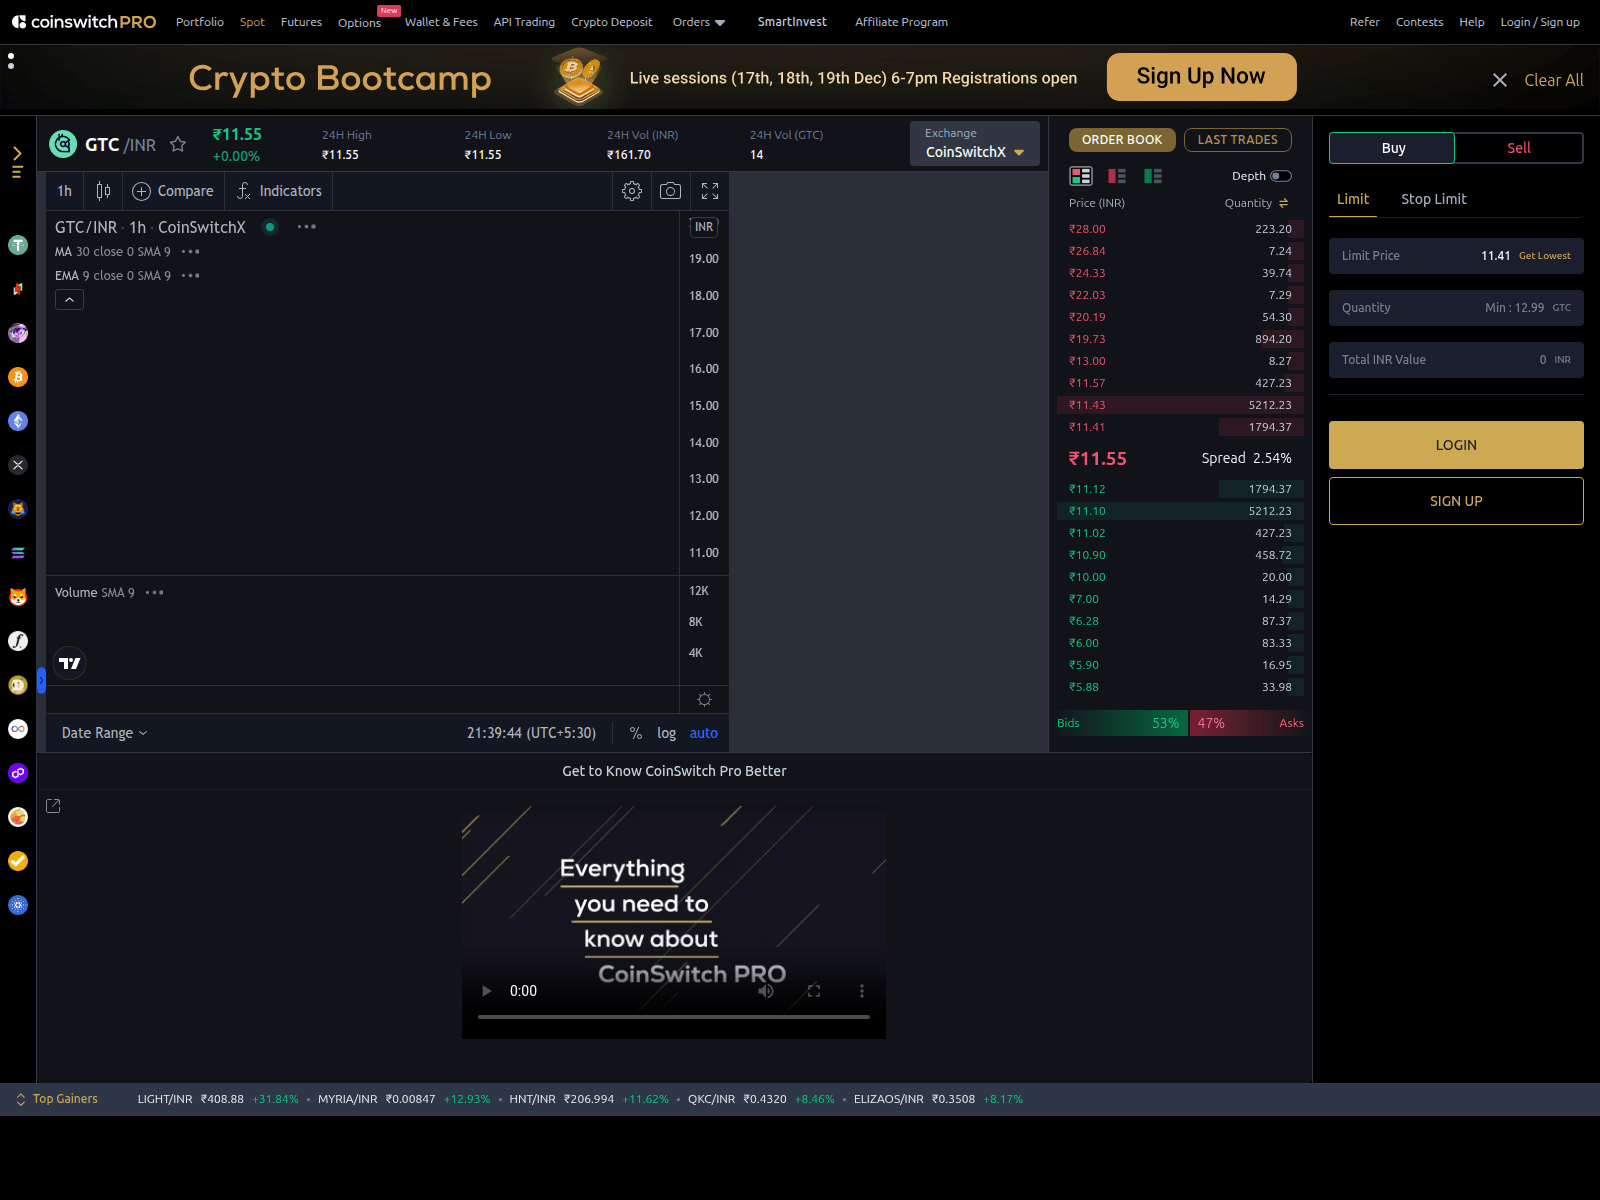The width and height of the screenshot is (1600, 1200).
Task: Select Tether coin in sidebar
Action: [x=18, y=245]
